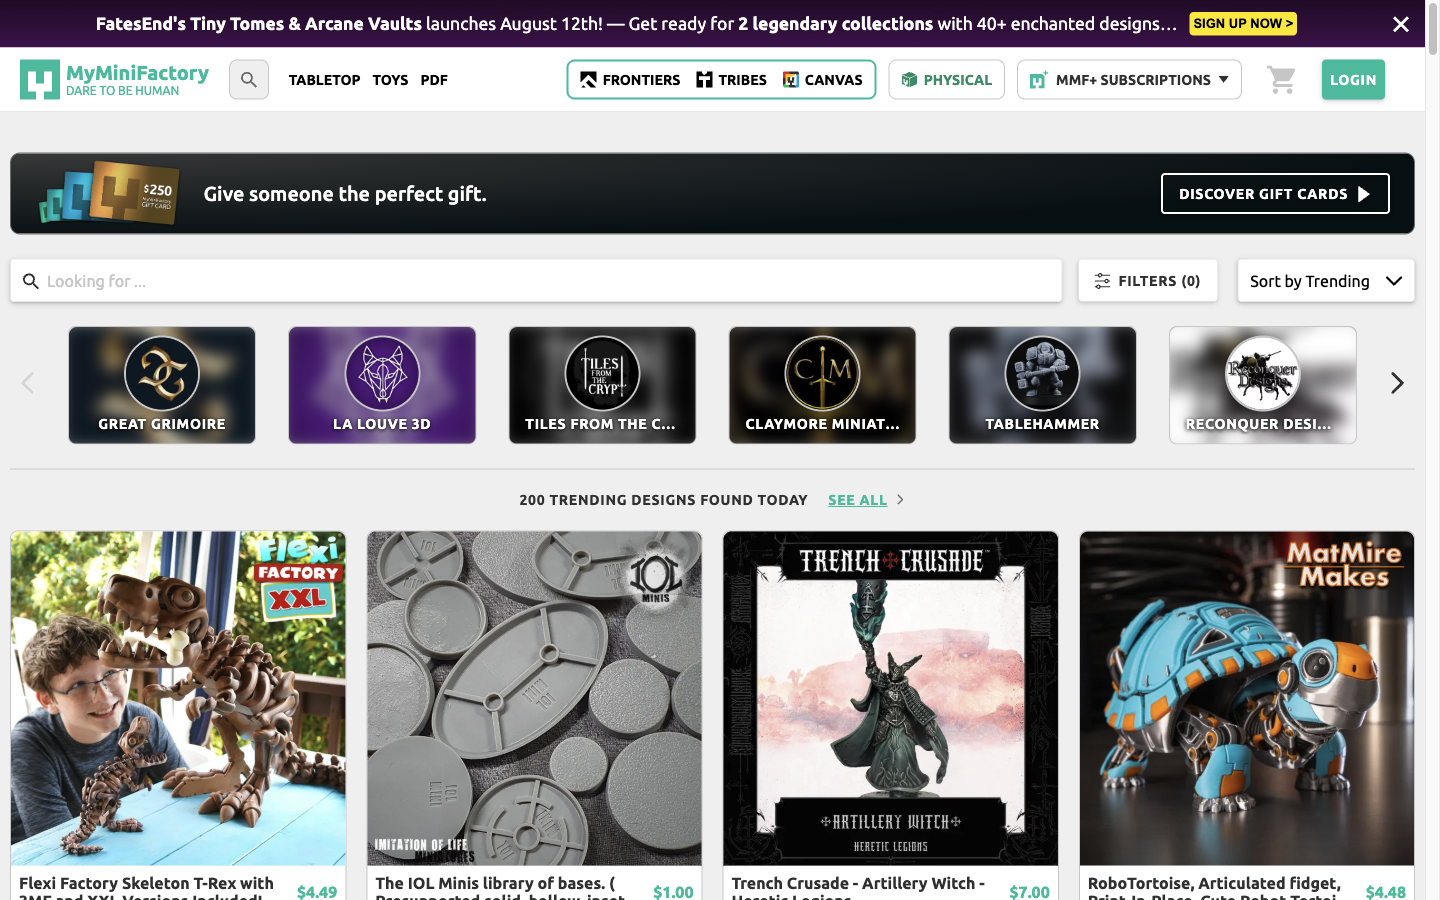Click the $4.48 RoboTortoise price
Screen dimensions: 1440x900
coord(1386,891)
